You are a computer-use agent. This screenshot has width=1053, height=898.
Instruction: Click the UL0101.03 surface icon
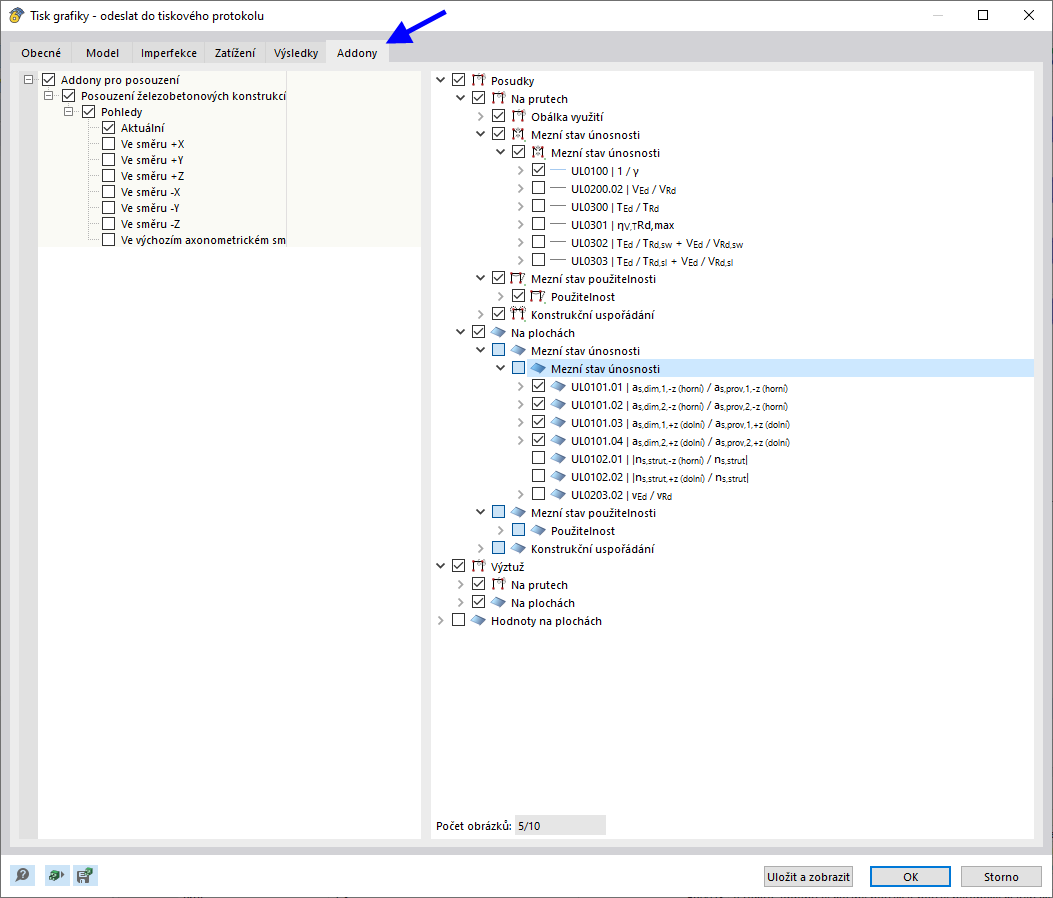click(x=558, y=422)
